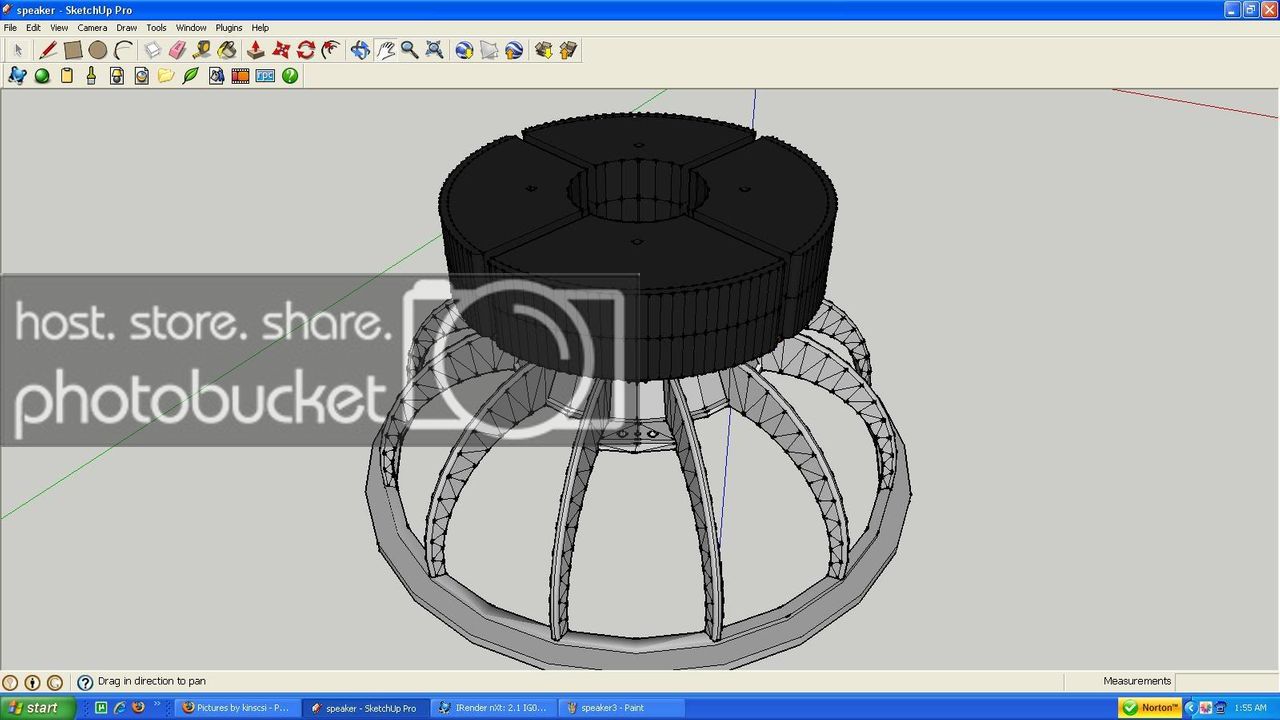The width and height of the screenshot is (1280, 720).
Task: Click the green help question mark icon
Action: pos(290,75)
